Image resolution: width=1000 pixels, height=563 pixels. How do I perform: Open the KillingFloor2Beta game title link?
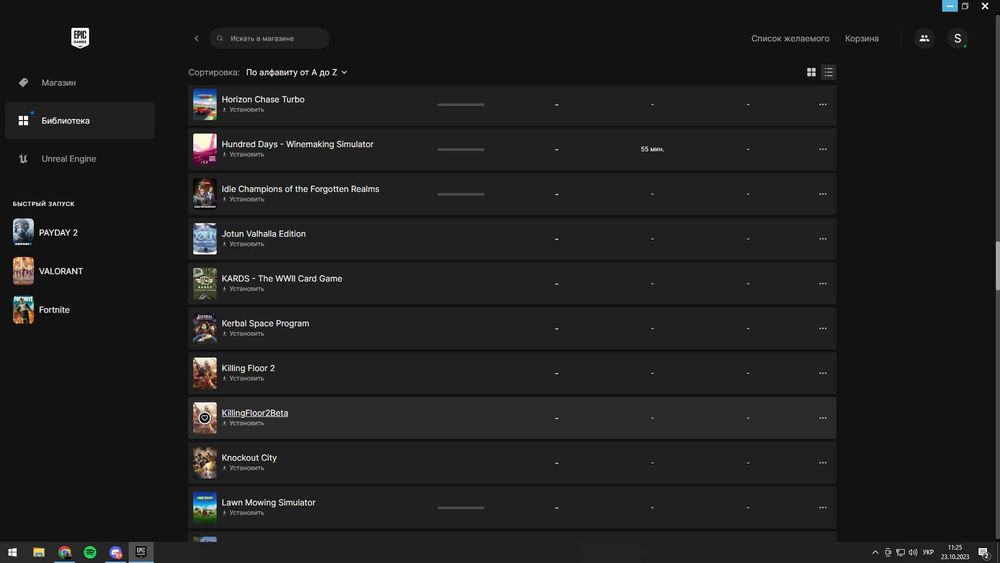pyautogui.click(x=255, y=413)
